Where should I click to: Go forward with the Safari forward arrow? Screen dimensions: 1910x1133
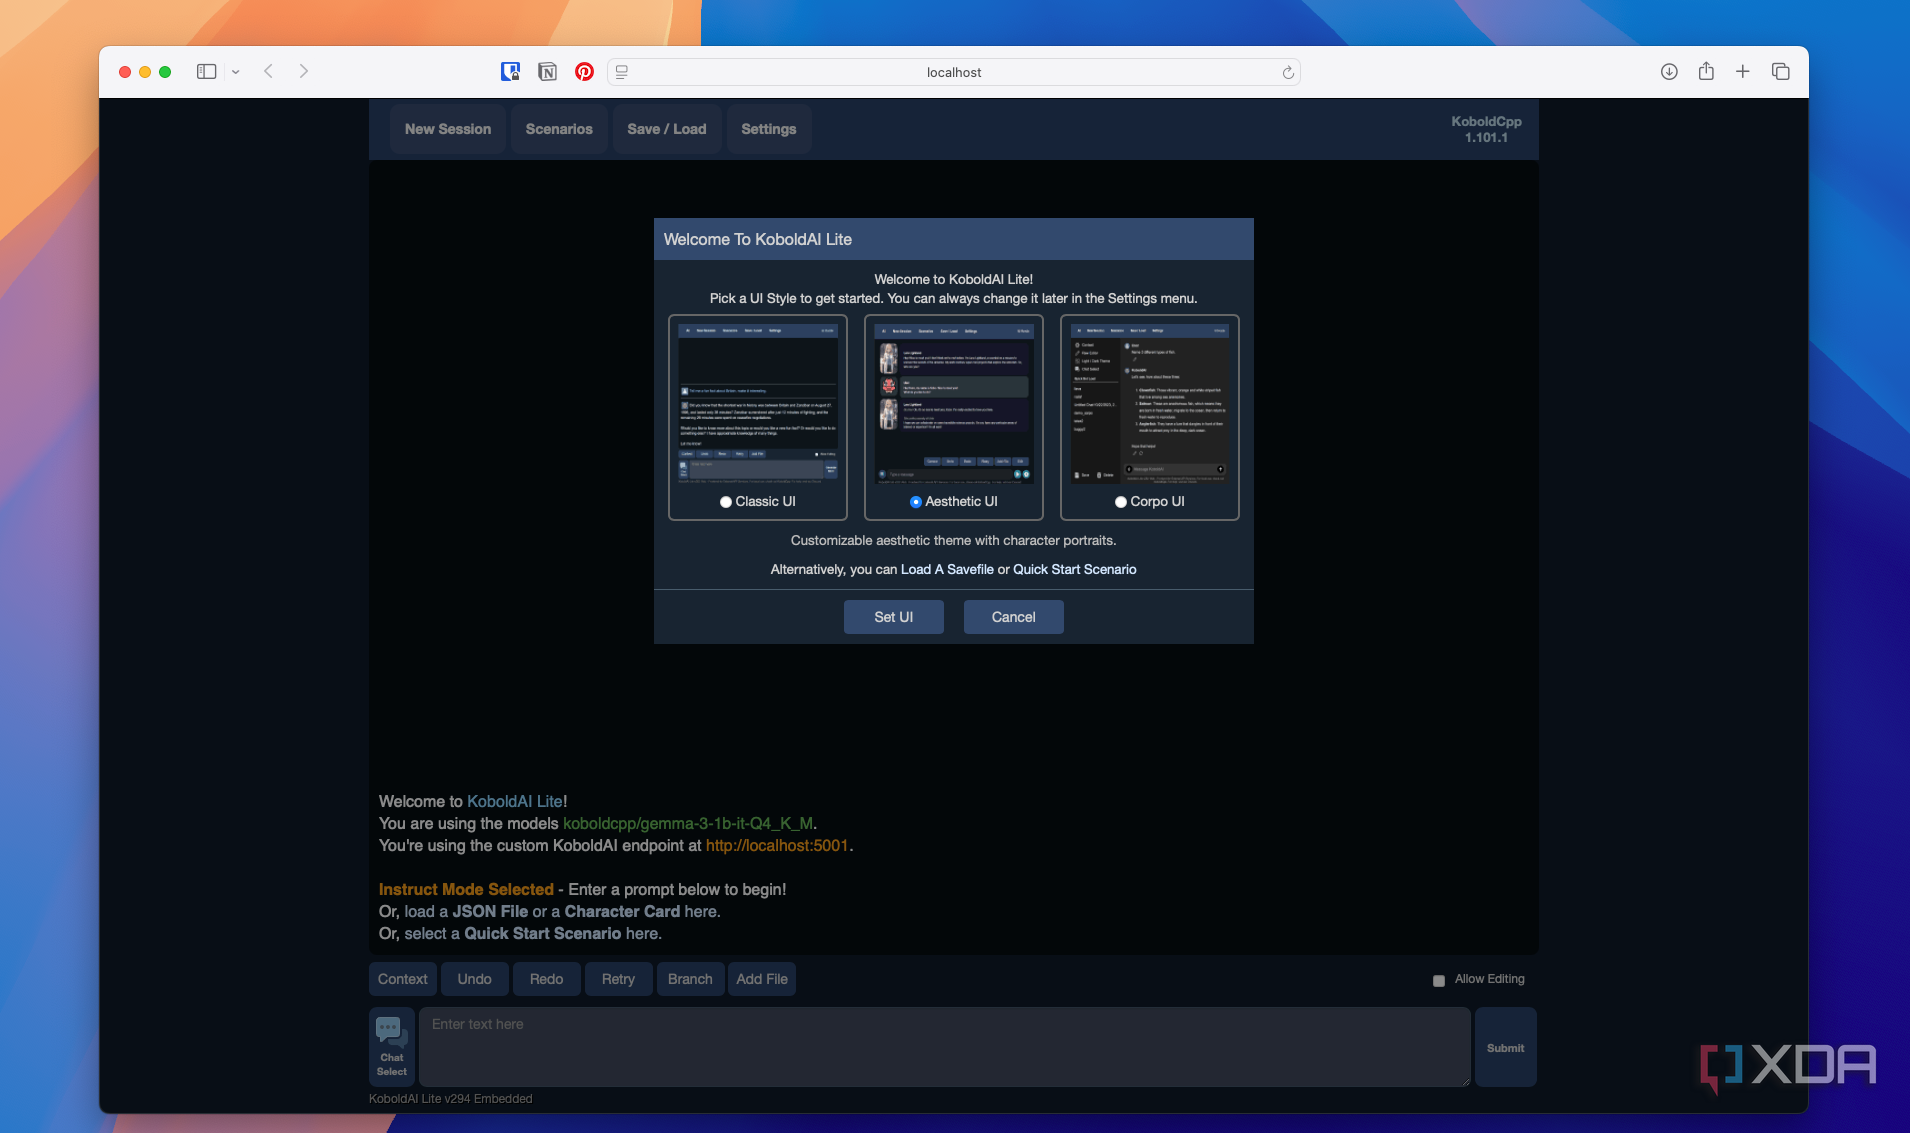[x=304, y=71]
